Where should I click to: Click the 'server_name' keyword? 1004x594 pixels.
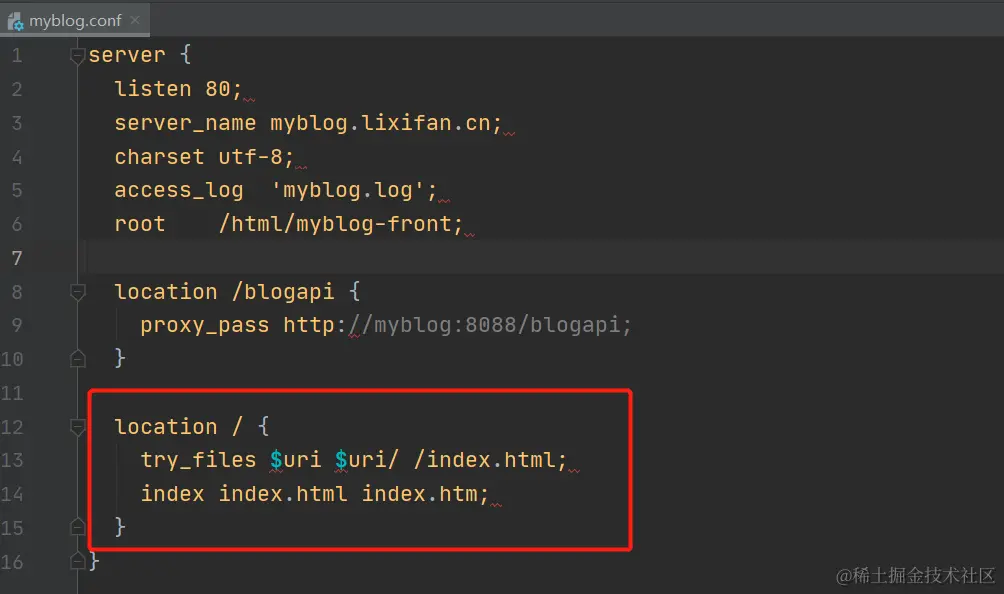(185, 123)
